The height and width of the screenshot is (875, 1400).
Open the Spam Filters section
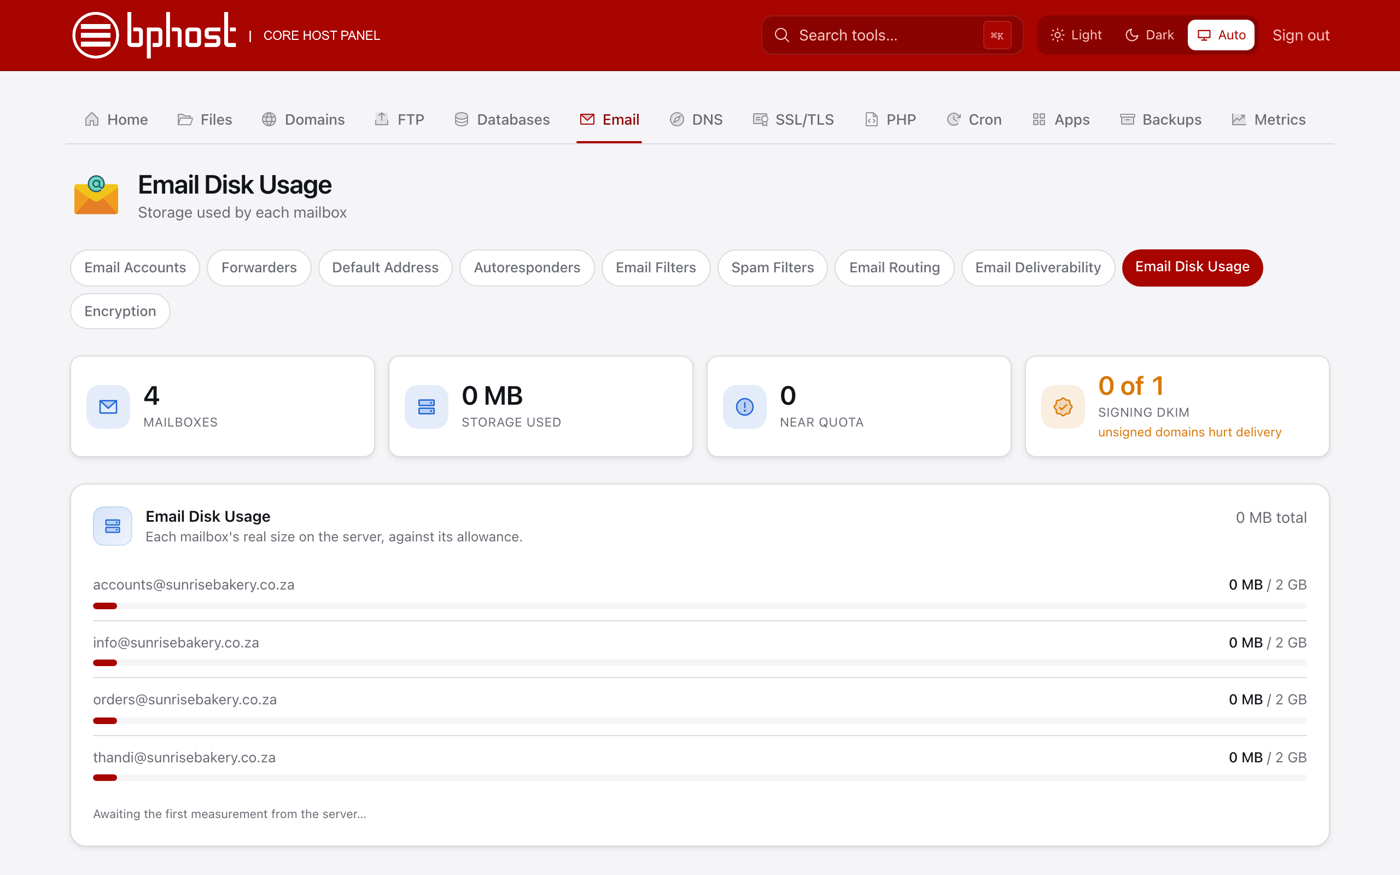tap(772, 268)
